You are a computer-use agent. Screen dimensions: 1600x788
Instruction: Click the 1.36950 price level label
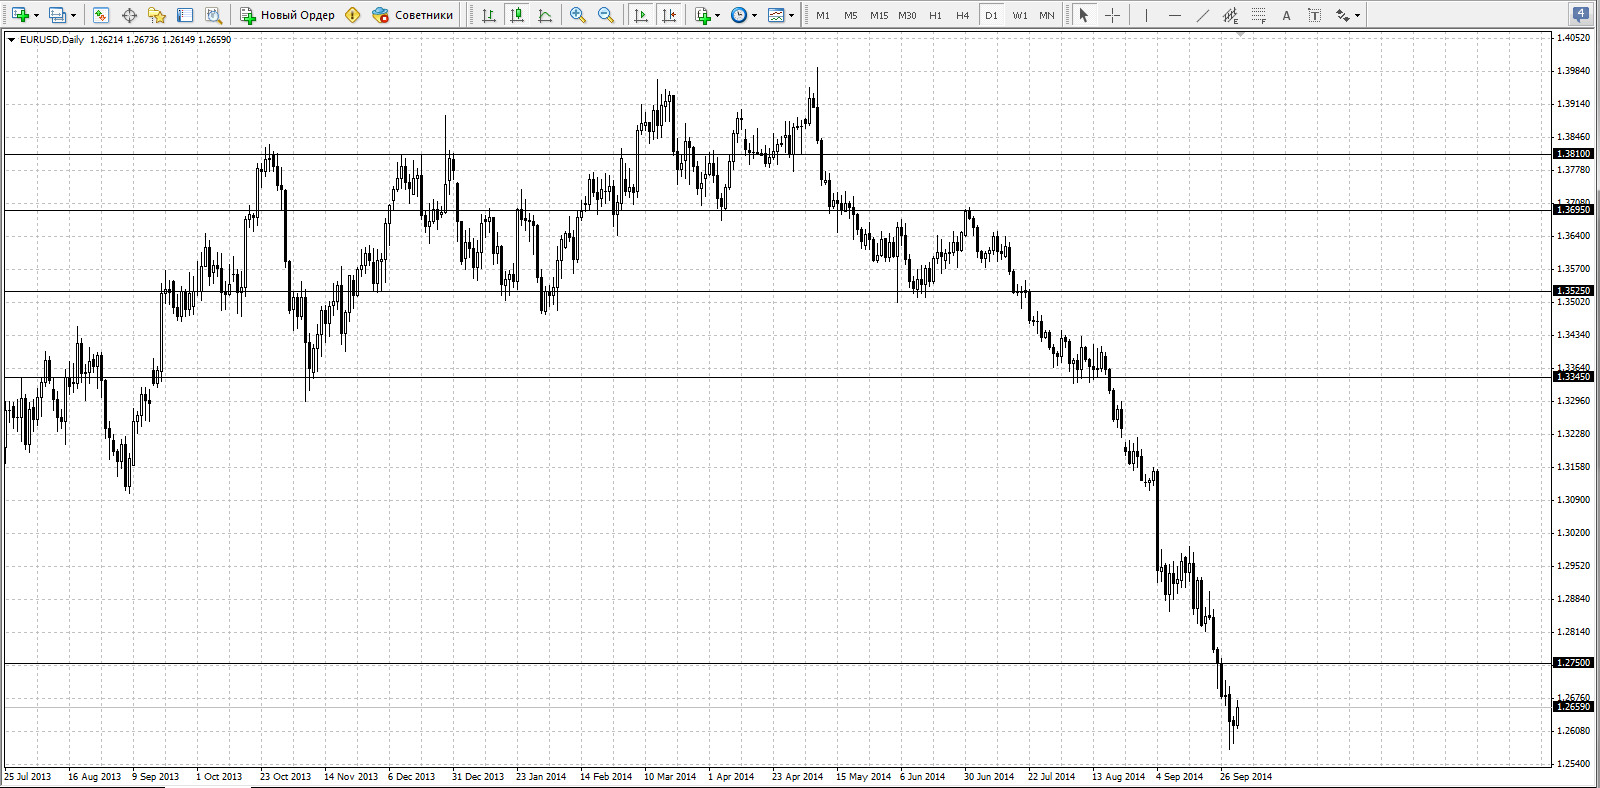(x=1573, y=210)
